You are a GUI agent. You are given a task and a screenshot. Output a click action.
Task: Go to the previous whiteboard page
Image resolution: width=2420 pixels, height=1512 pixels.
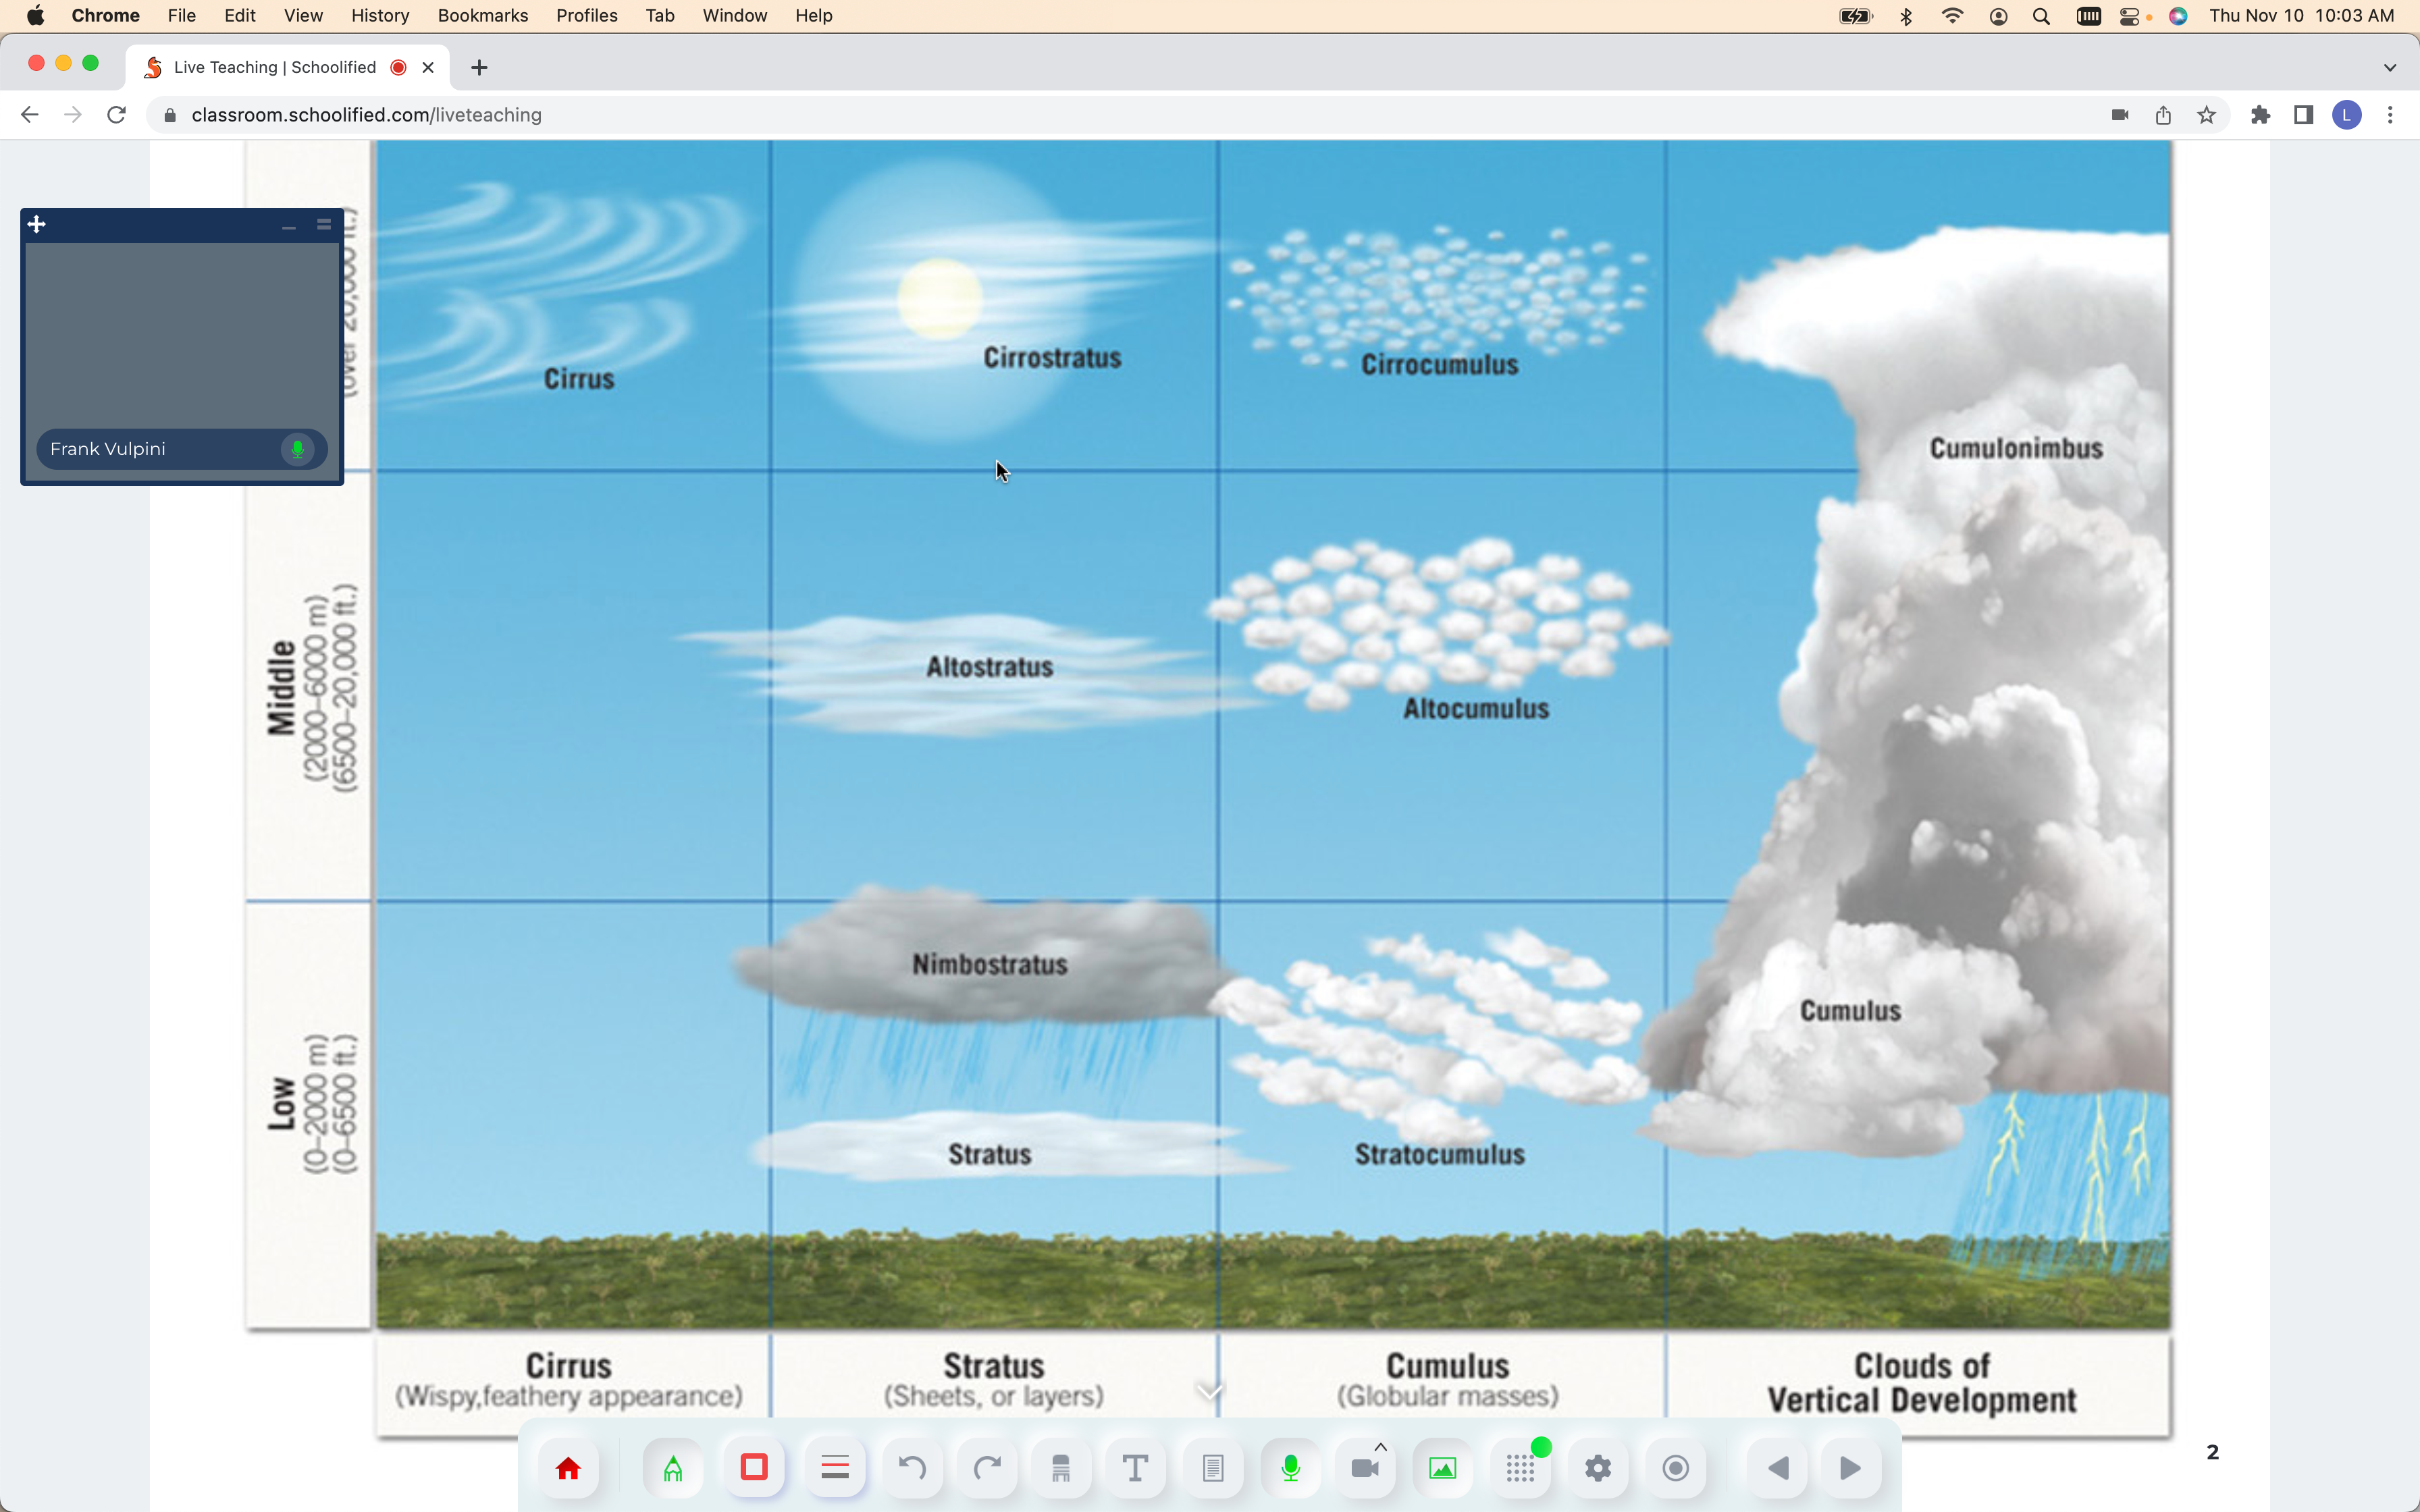(1778, 1468)
